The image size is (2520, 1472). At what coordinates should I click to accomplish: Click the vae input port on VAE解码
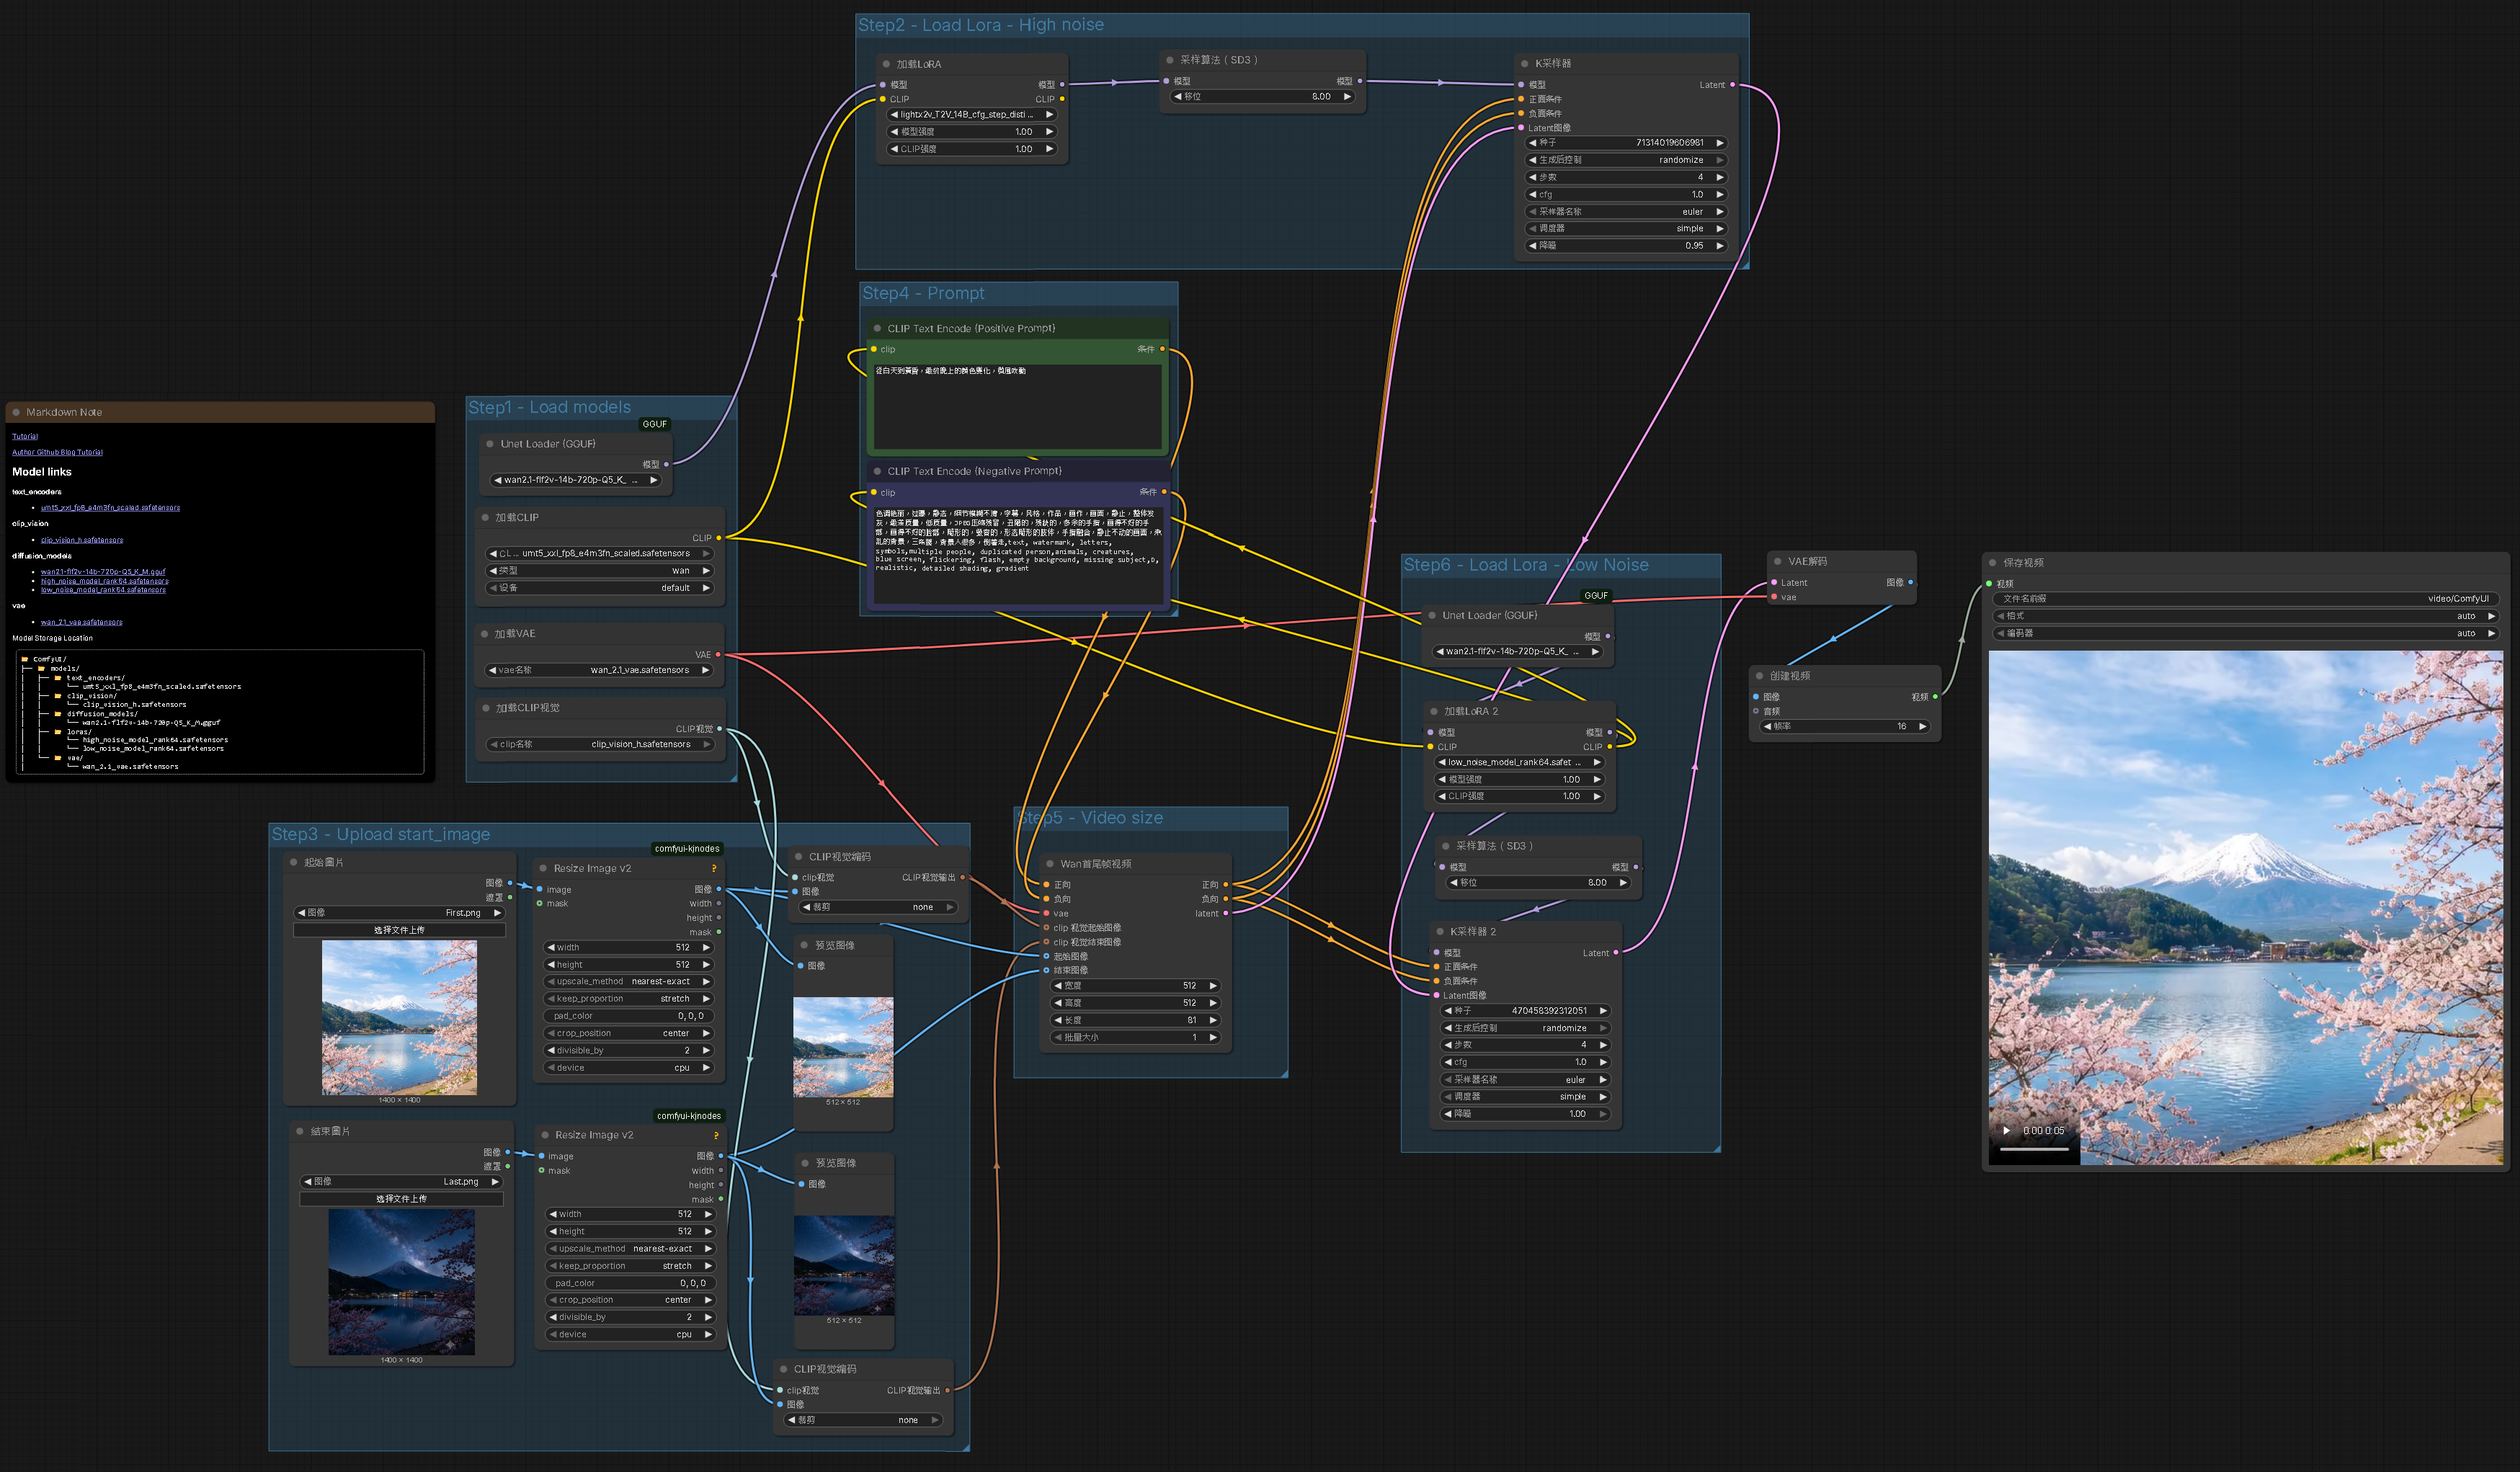[1774, 597]
